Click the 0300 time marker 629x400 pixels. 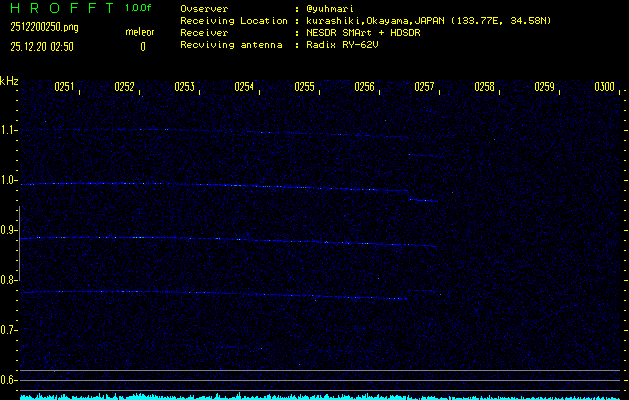[x=604, y=87]
